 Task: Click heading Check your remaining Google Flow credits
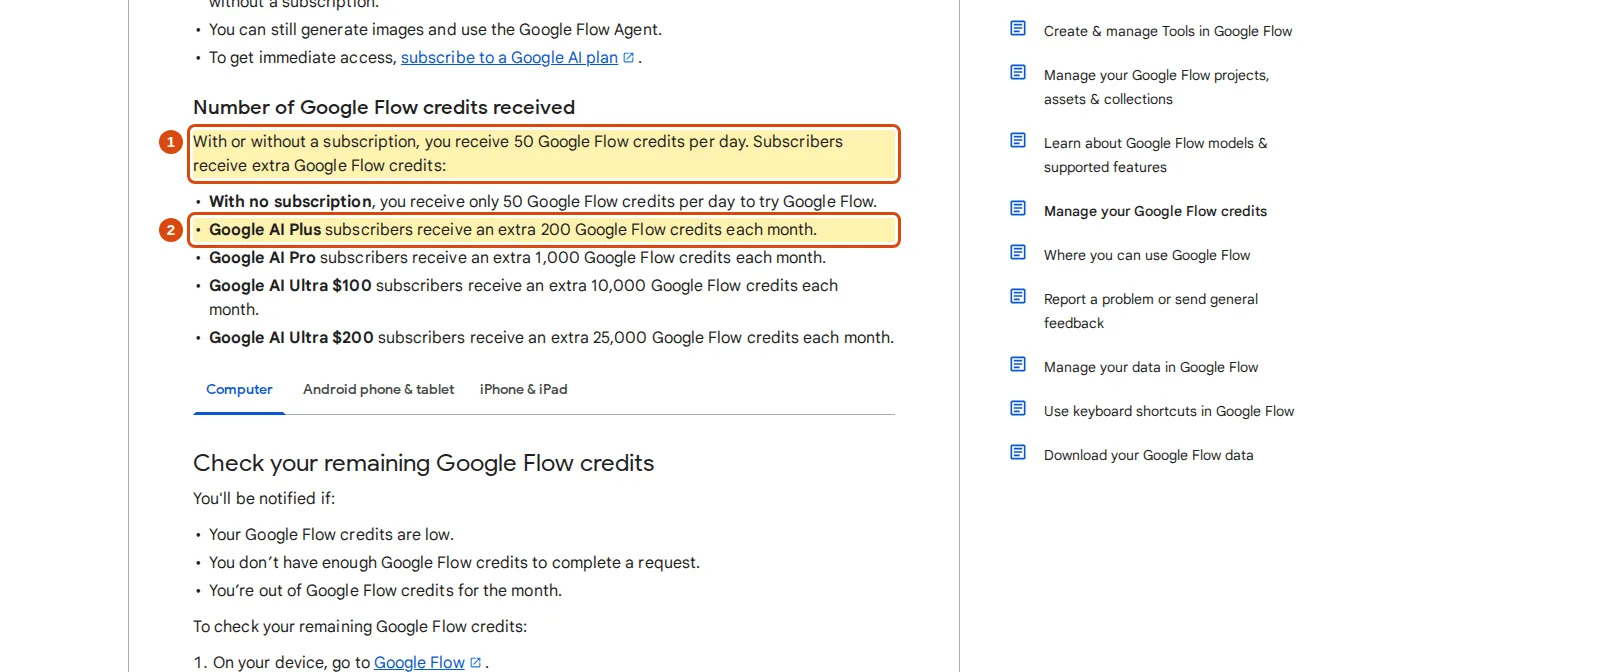423,464
